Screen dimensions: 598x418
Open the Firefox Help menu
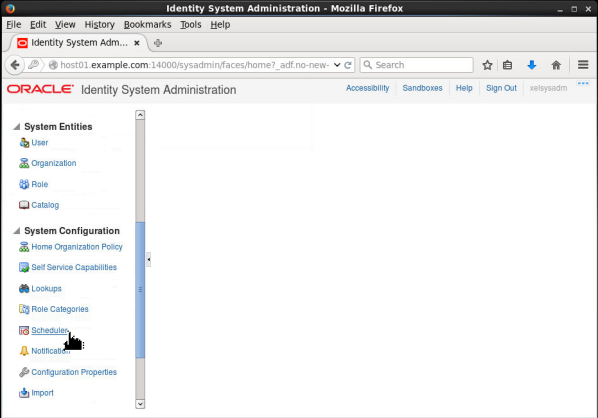click(220, 24)
